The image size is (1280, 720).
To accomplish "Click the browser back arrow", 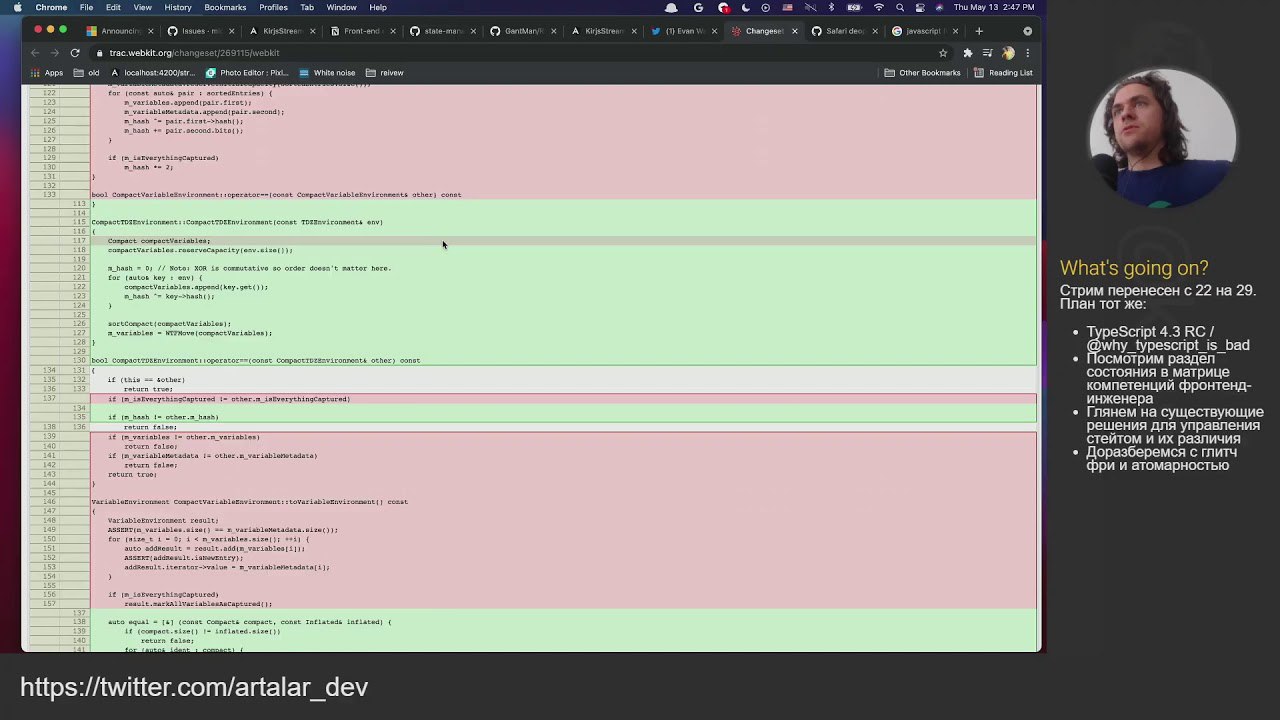I will pos(35,53).
